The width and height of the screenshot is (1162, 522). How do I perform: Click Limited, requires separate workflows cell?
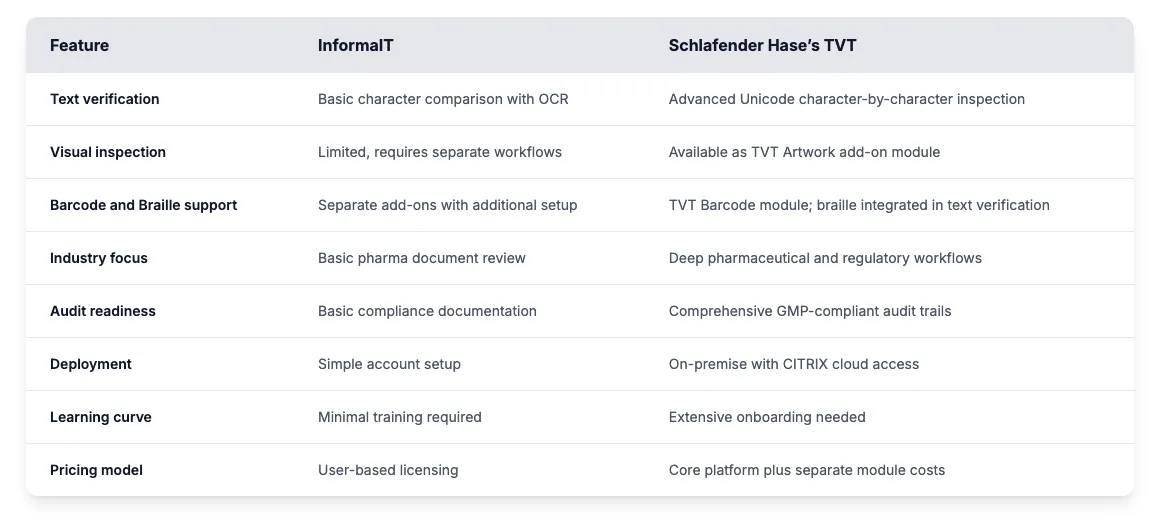tap(440, 152)
